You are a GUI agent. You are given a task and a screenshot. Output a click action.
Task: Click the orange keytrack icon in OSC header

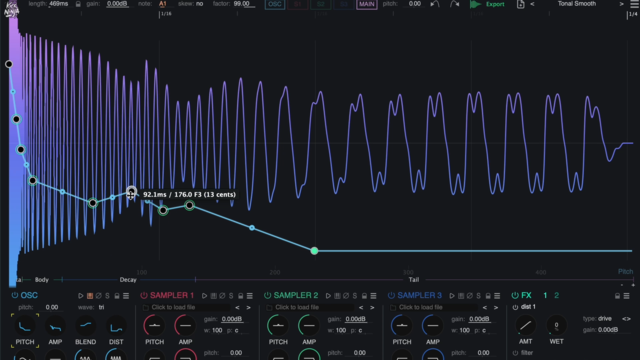pos(90,296)
